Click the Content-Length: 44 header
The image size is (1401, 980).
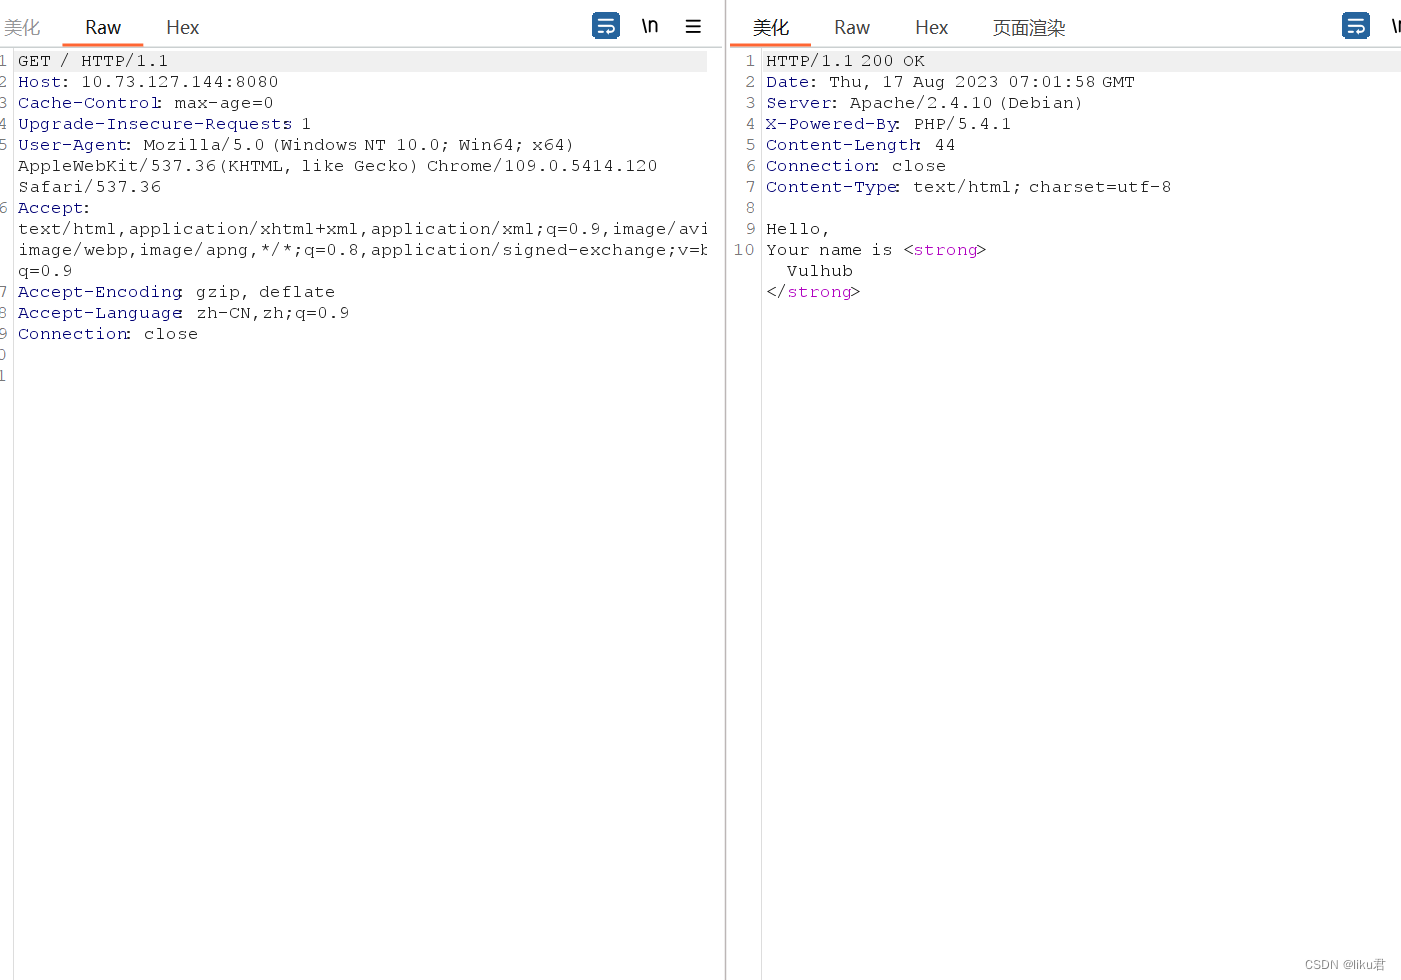tap(860, 145)
